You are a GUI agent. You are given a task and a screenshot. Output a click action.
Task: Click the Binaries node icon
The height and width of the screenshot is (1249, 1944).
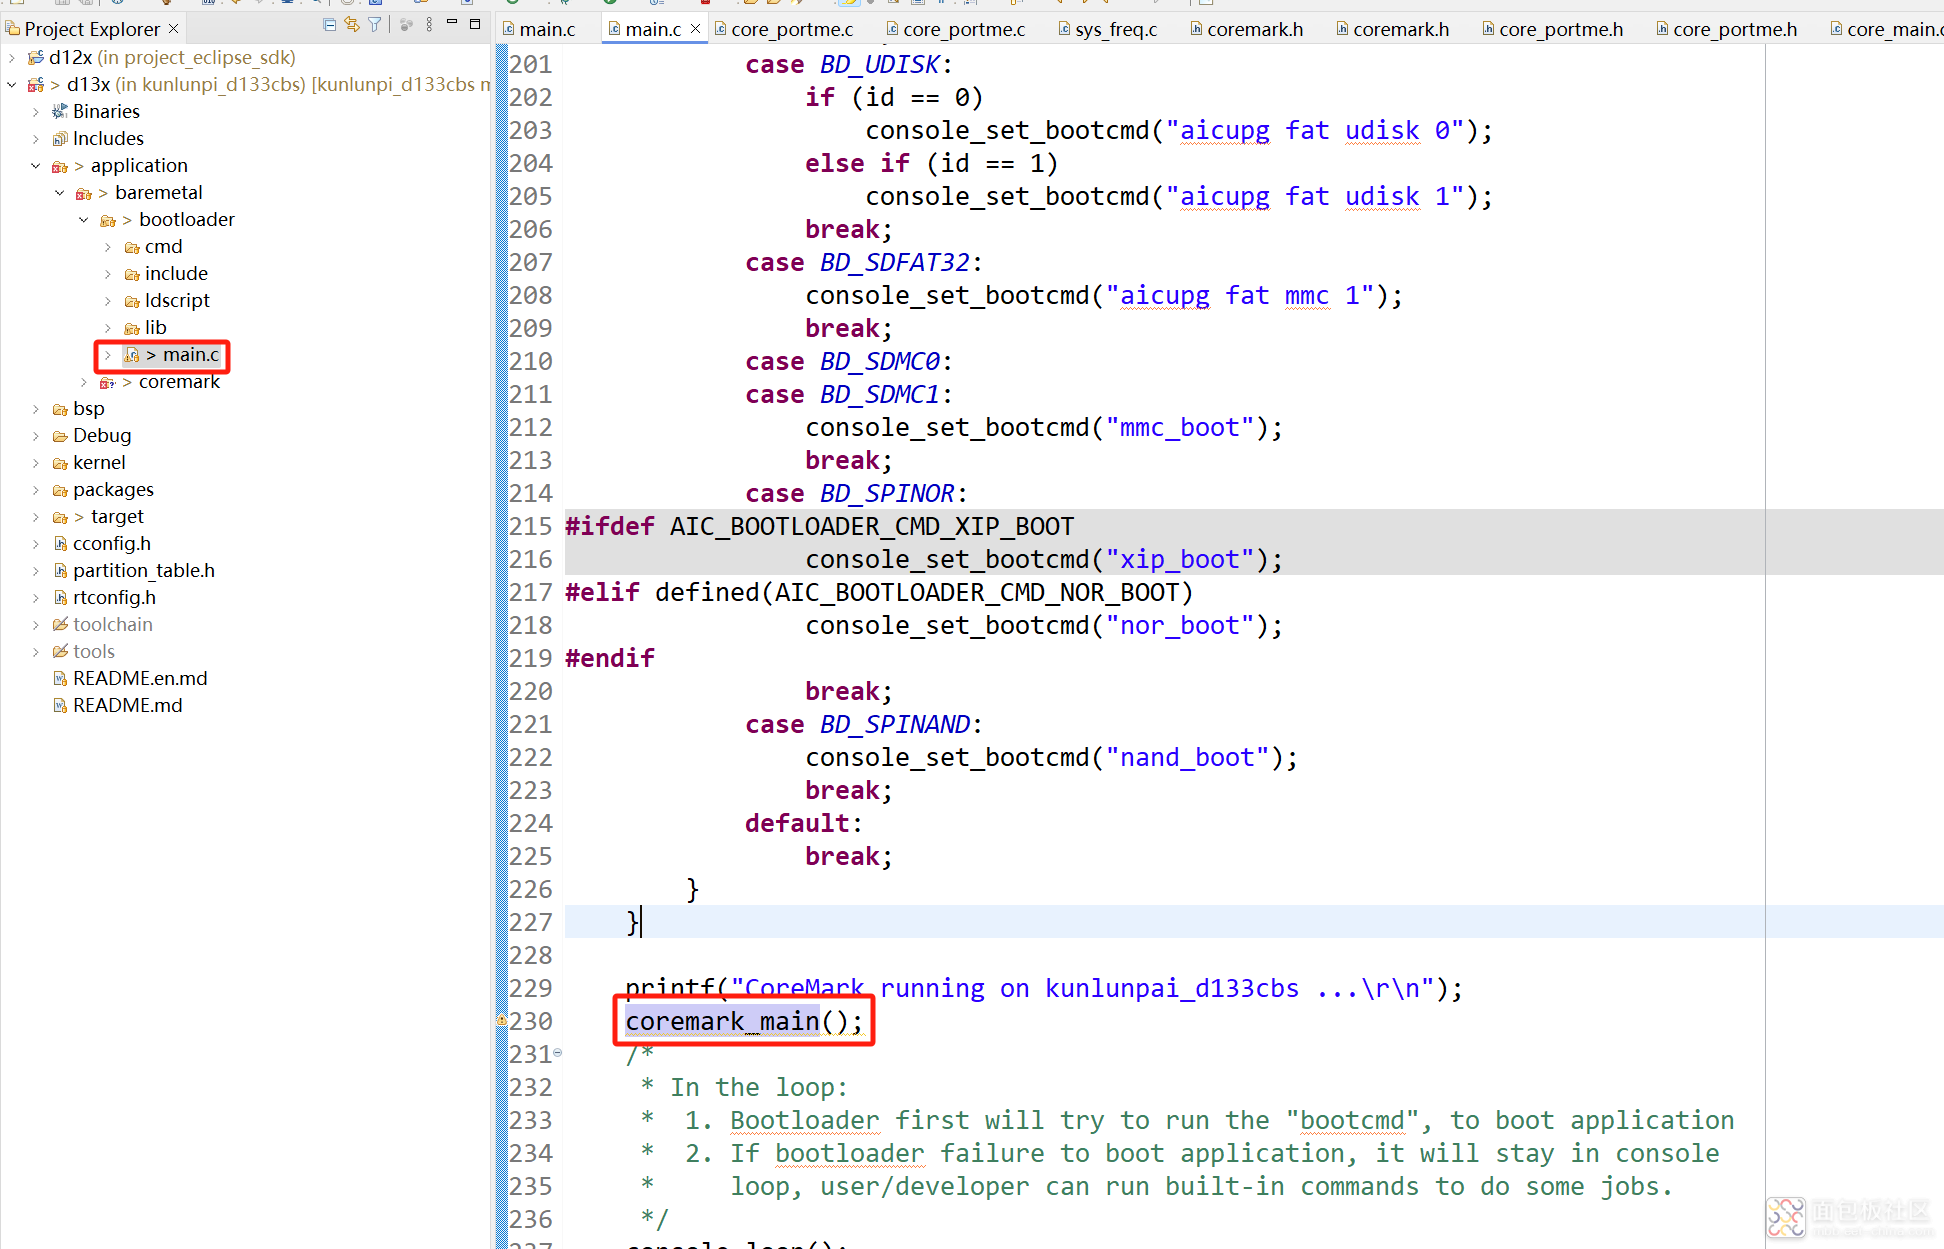(x=60, y=112)
